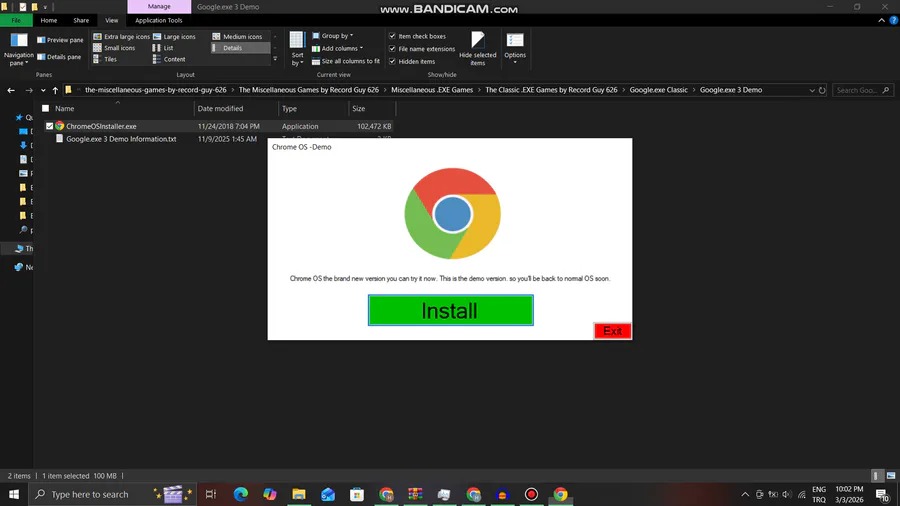Screen dimensions: 900x506
Task: Click the red Exit button
Action: [x=612, y=331]
